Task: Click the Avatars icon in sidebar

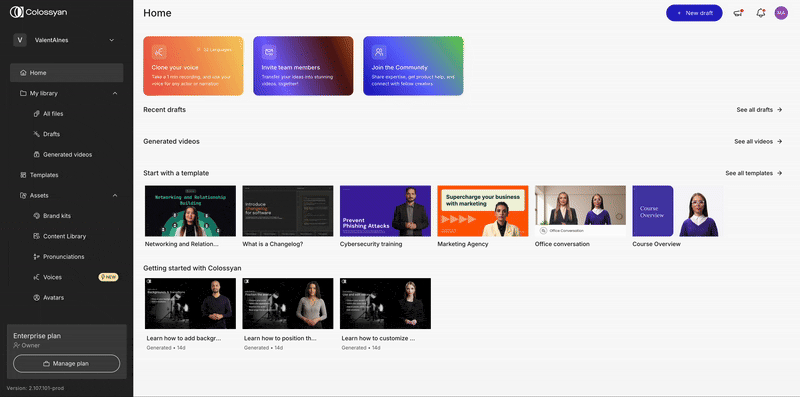Action: (x=36, y=297)
